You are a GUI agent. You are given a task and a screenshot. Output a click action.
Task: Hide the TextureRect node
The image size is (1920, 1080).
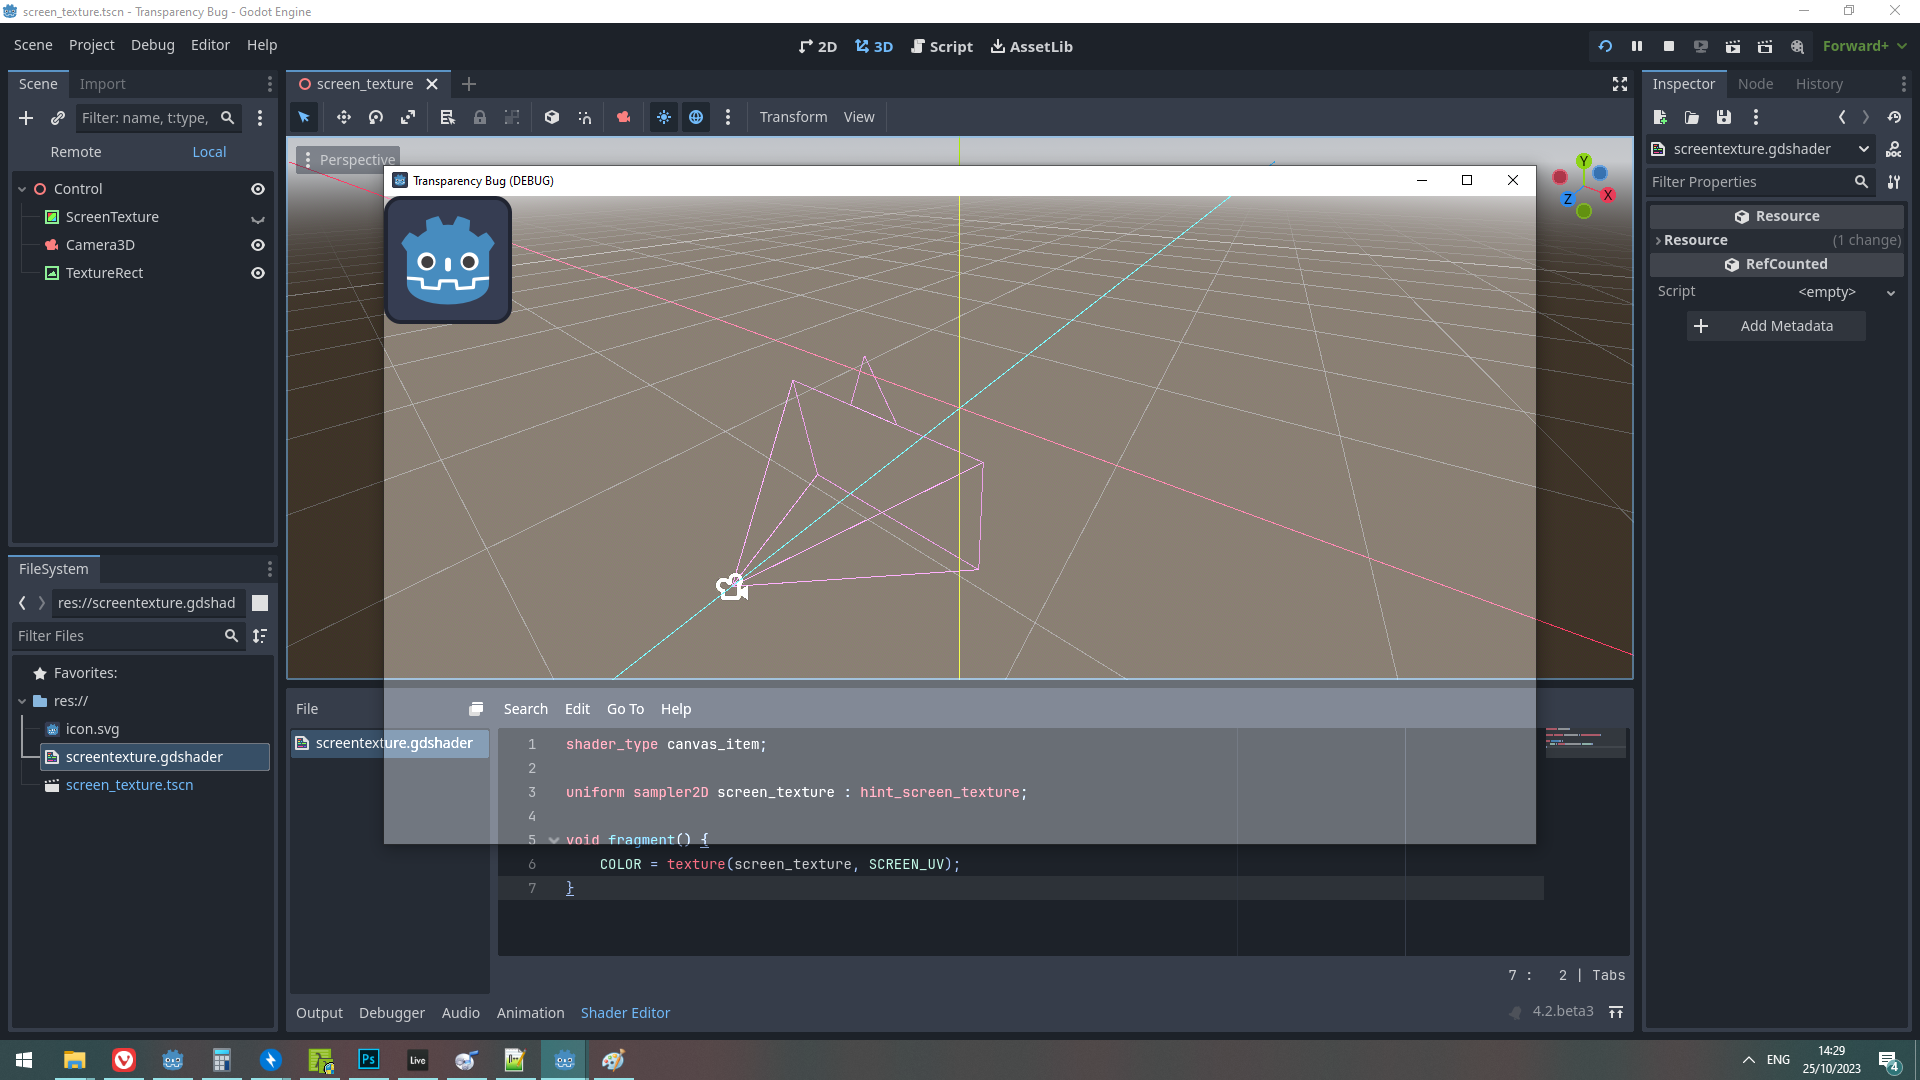(257, 273)
